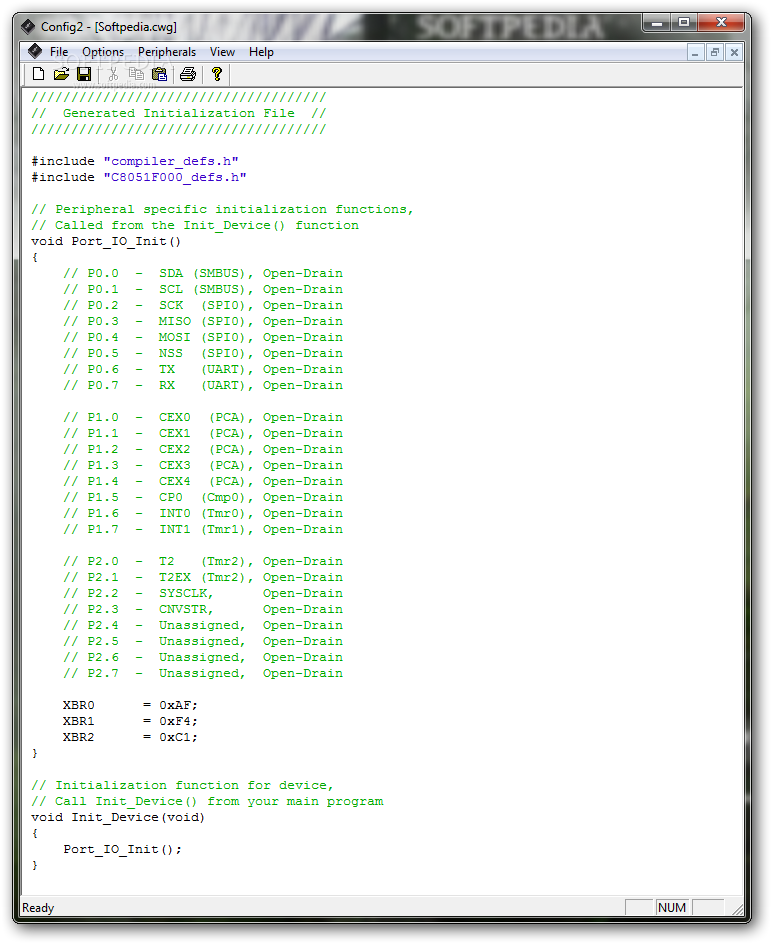Click the P0.0 SDA (SMBUS) comment line
The width and height of the screenshot is (772, 944).
coord(203,273)
